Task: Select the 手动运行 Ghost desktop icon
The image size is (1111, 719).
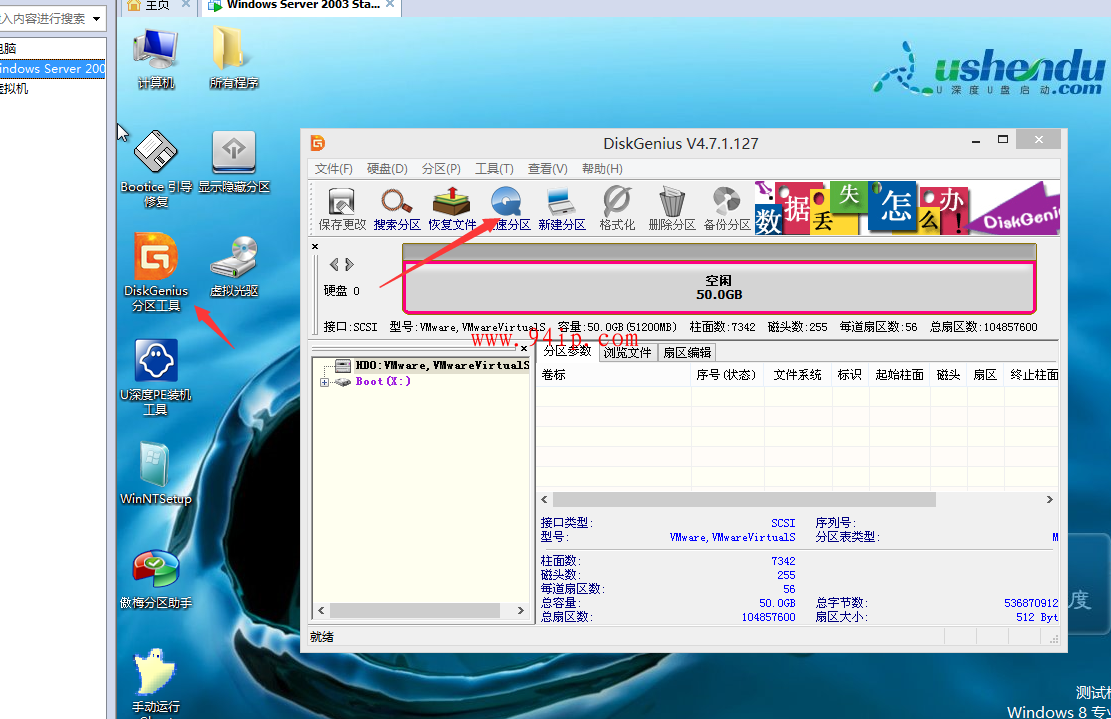Action: 156,683
